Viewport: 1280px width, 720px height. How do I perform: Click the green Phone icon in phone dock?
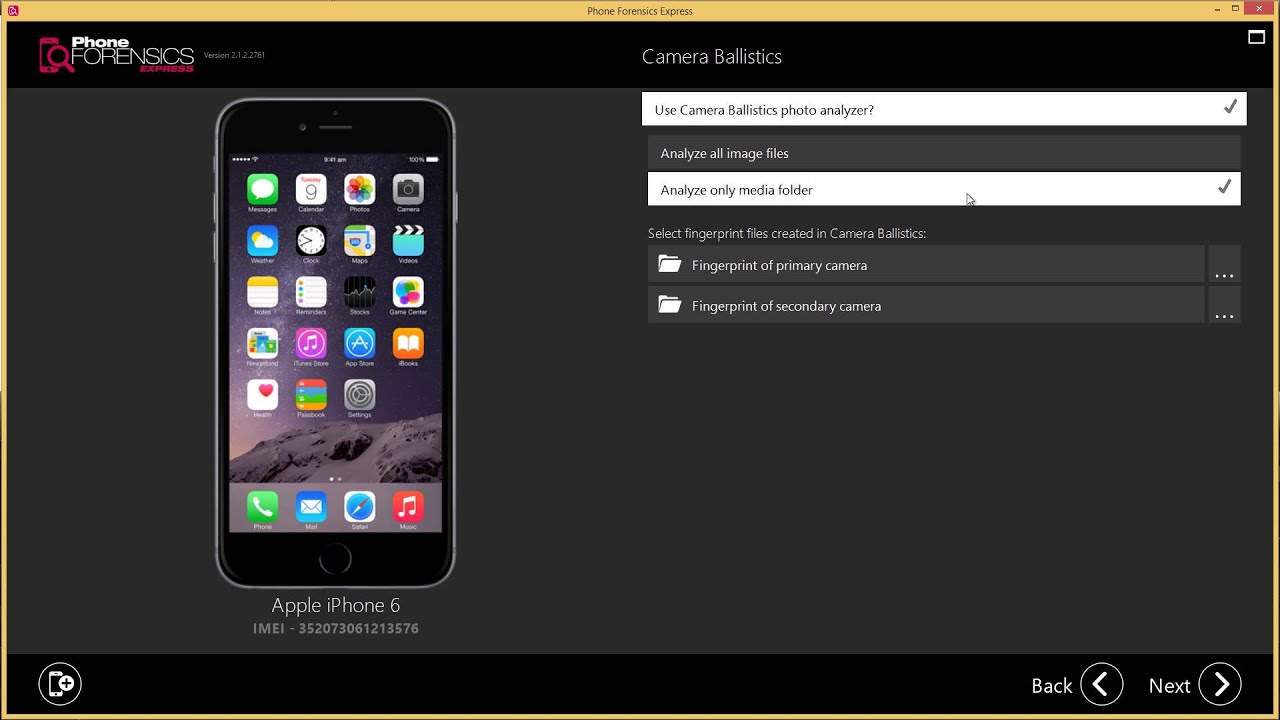(x=262, y=507)
